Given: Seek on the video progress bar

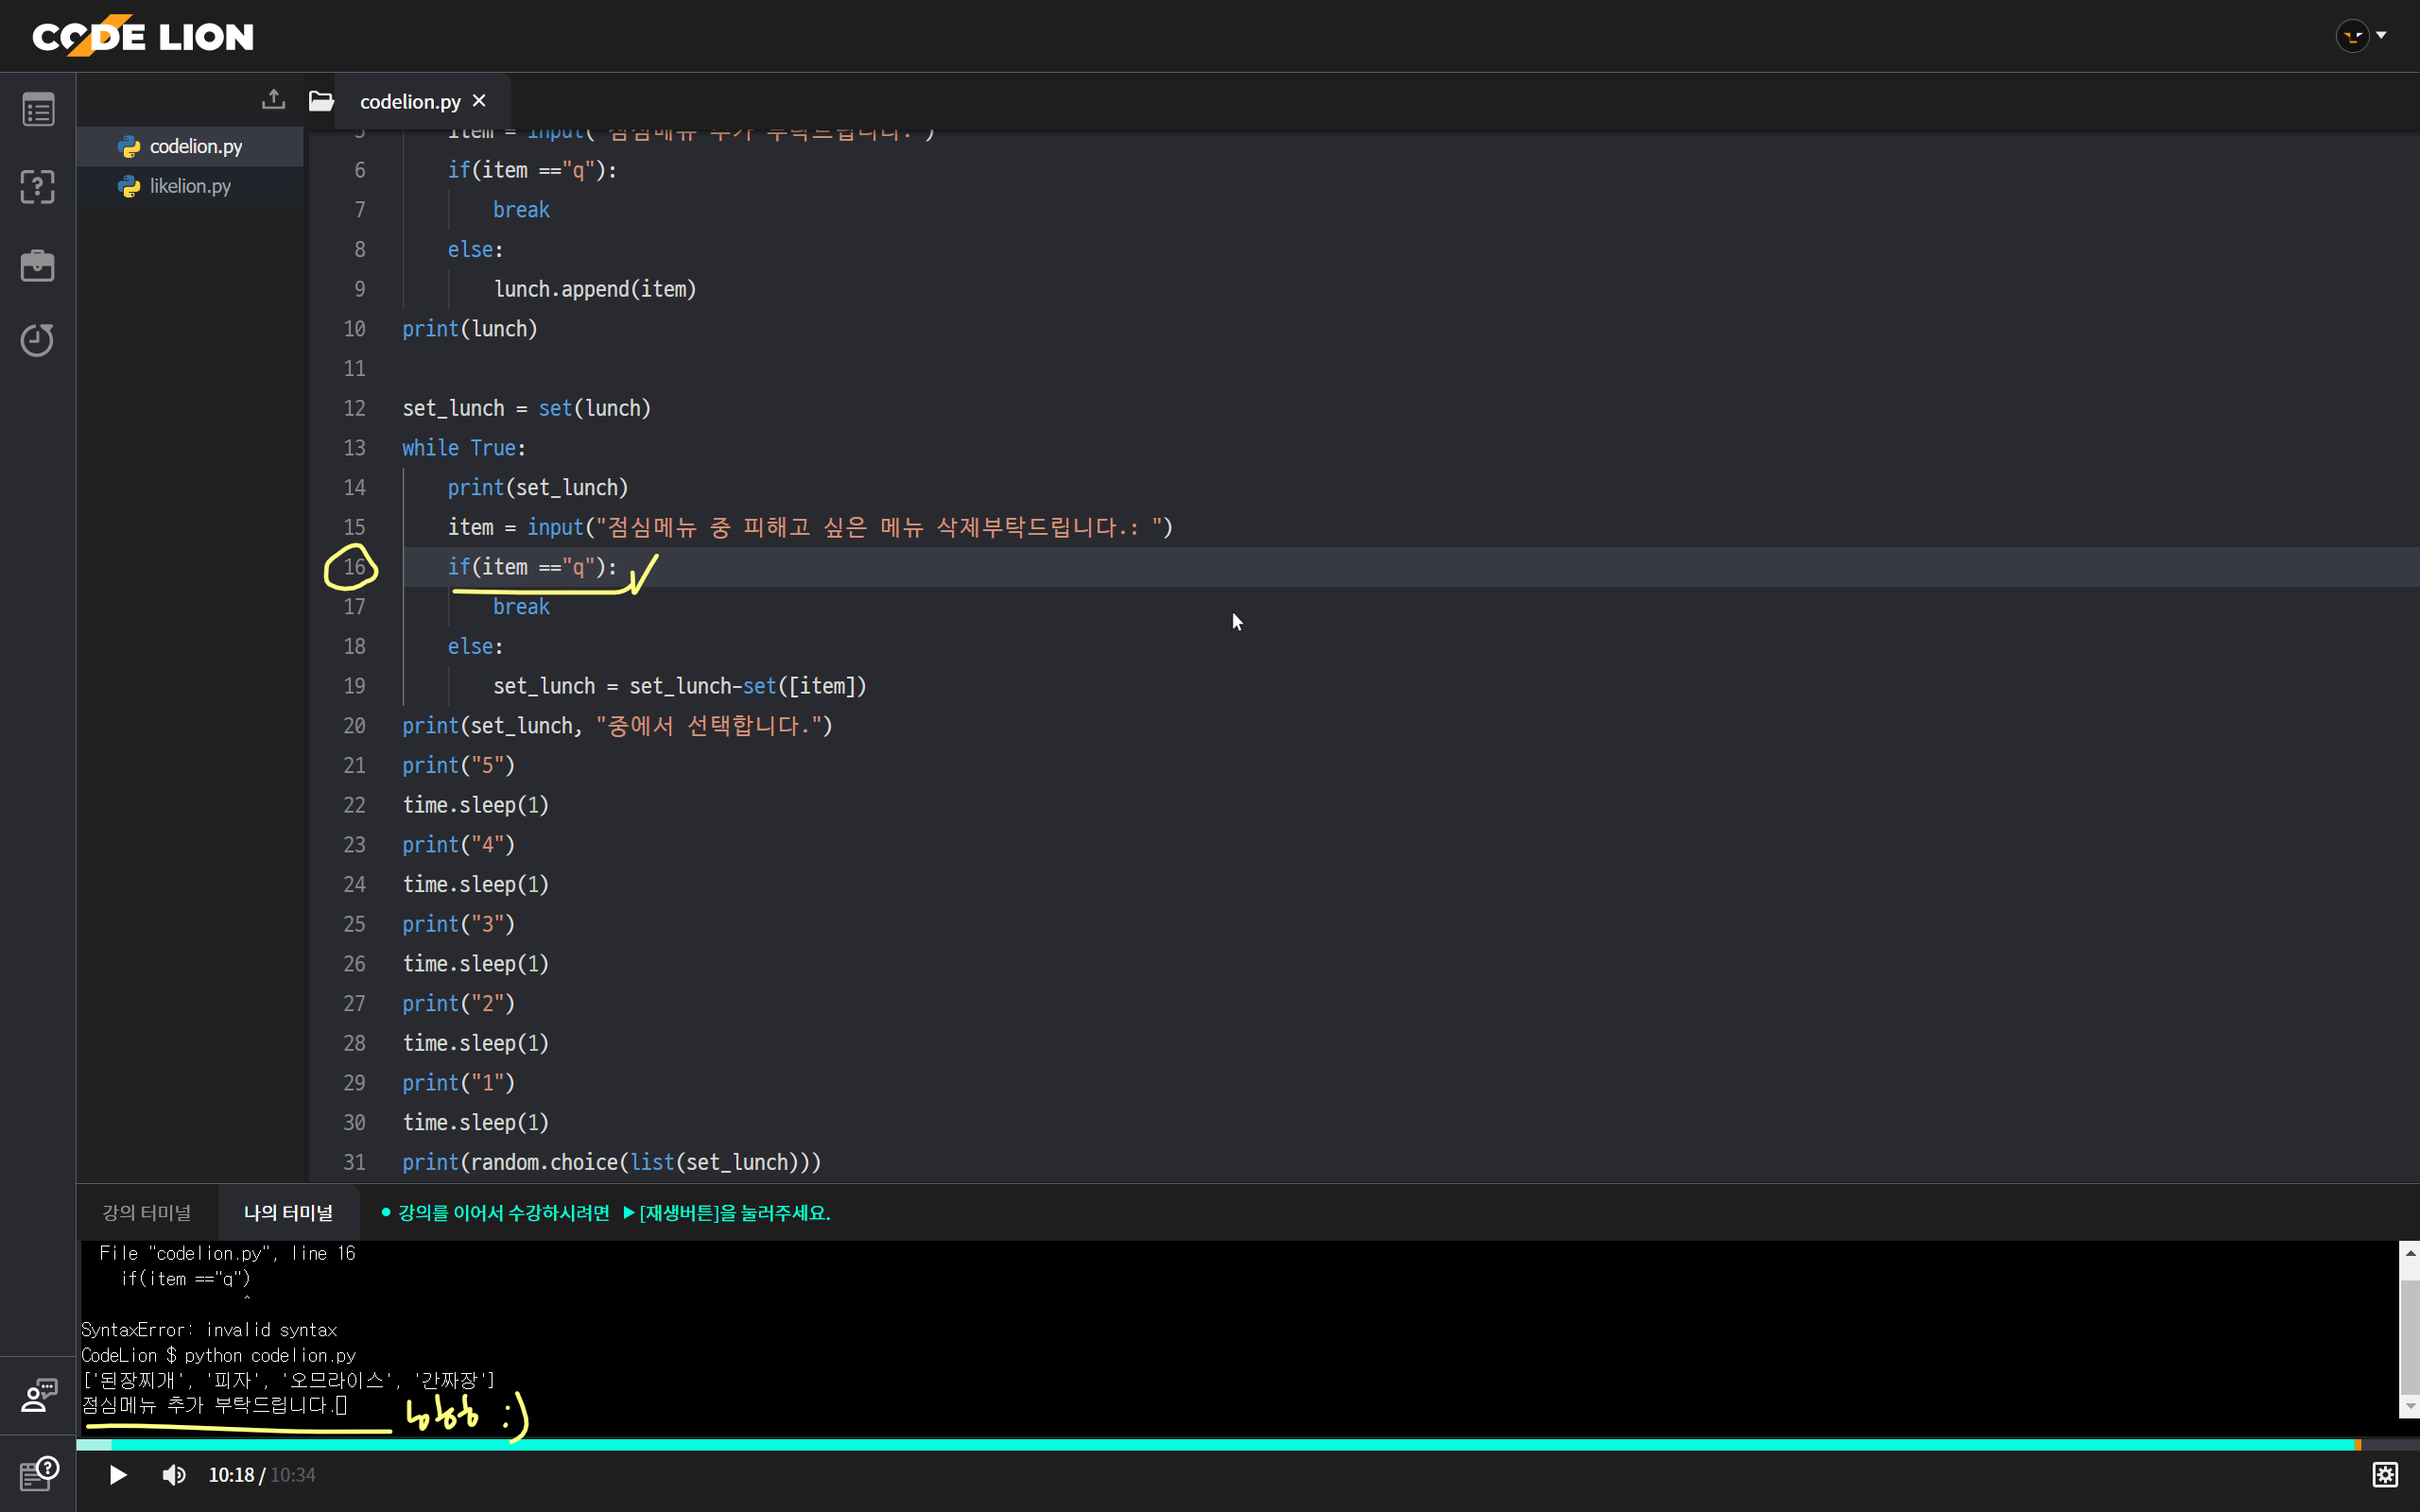Looking at the screenshot, I should pyautogui.click(x=1200, y=1445).
